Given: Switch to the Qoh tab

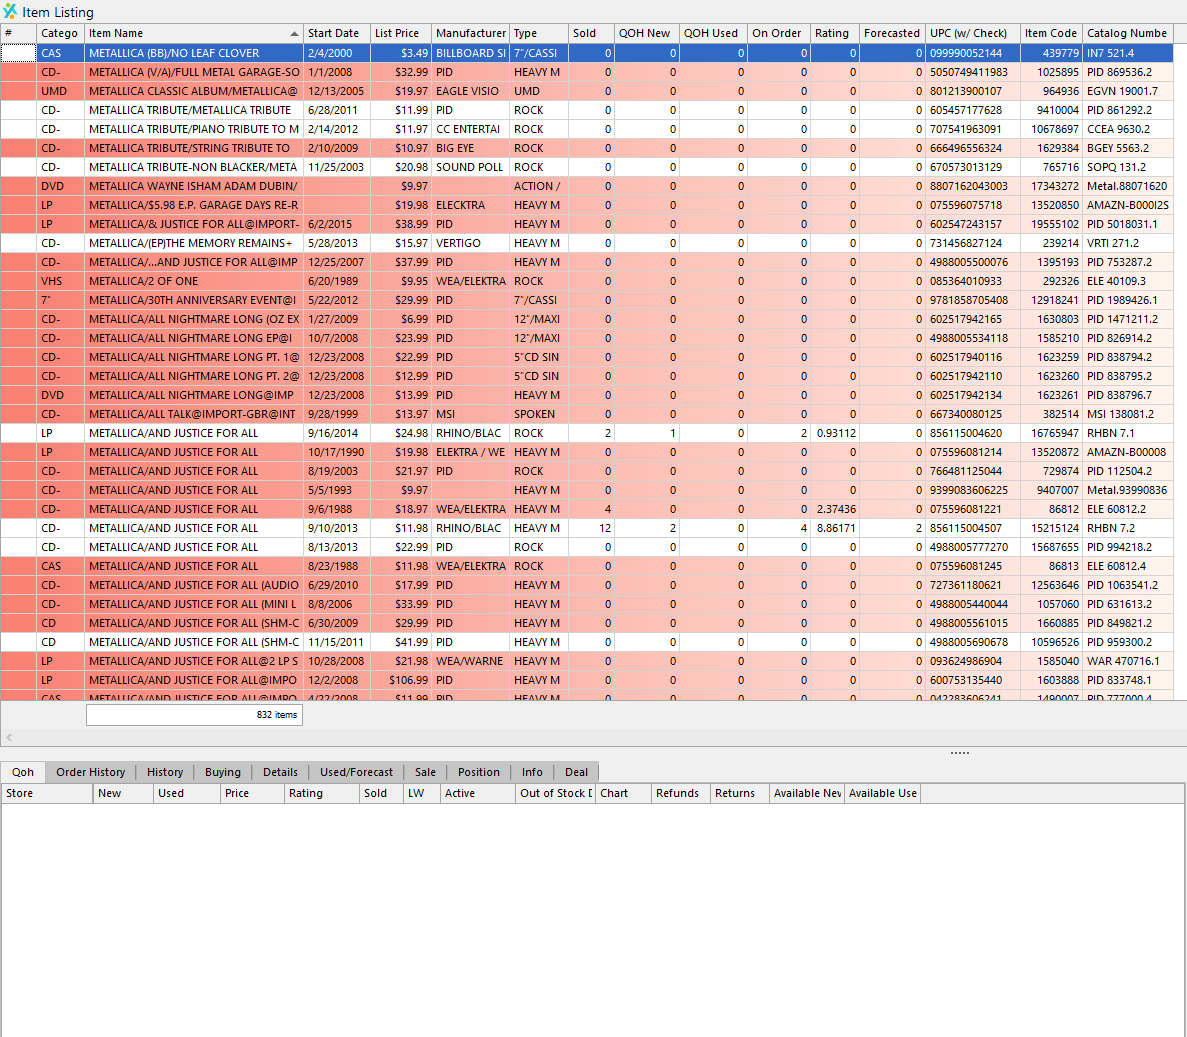Looking at the screenshot, I should tap(23, 772).
